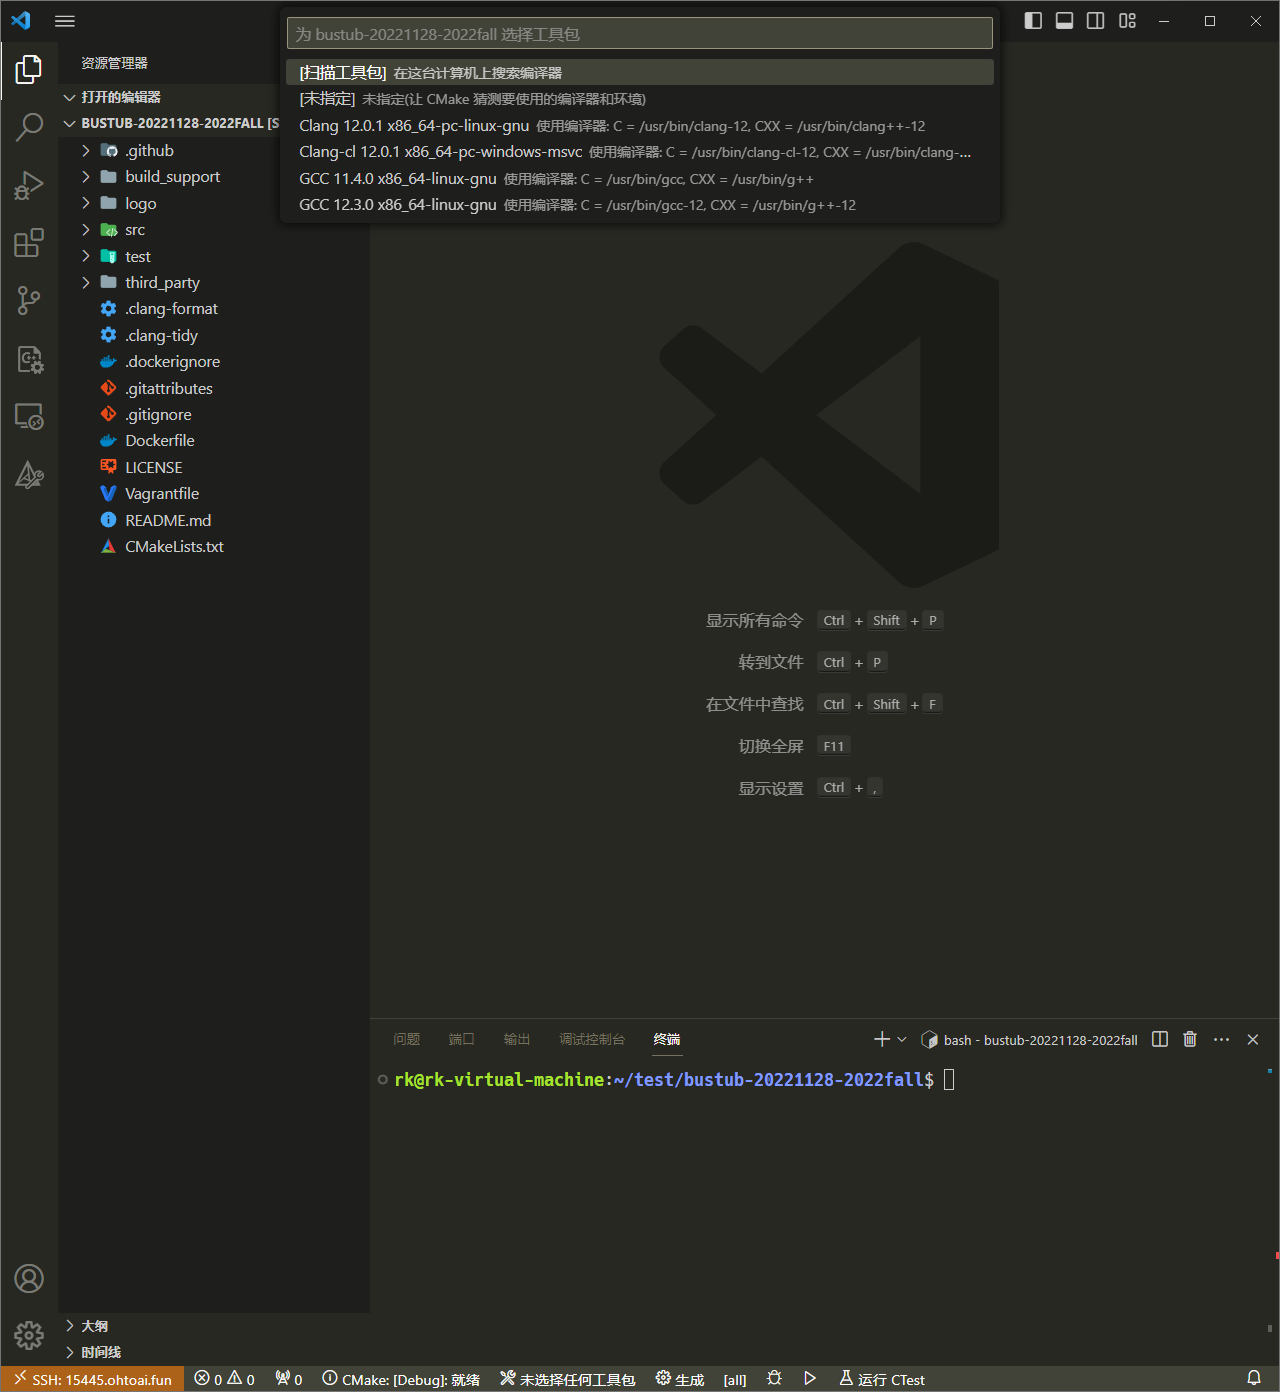
Task: Open the Source Control view
Action: coord(29,301)
